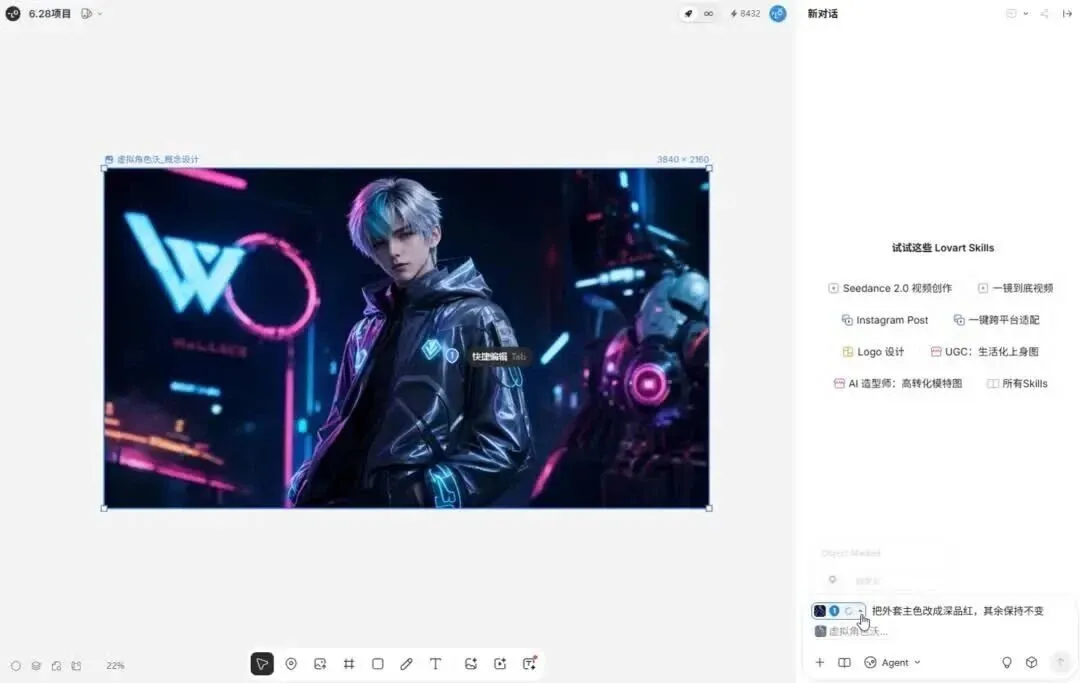Open the 22% zoom level control
The width and height of the screenshot is (1080, 683).
[115, 666]
